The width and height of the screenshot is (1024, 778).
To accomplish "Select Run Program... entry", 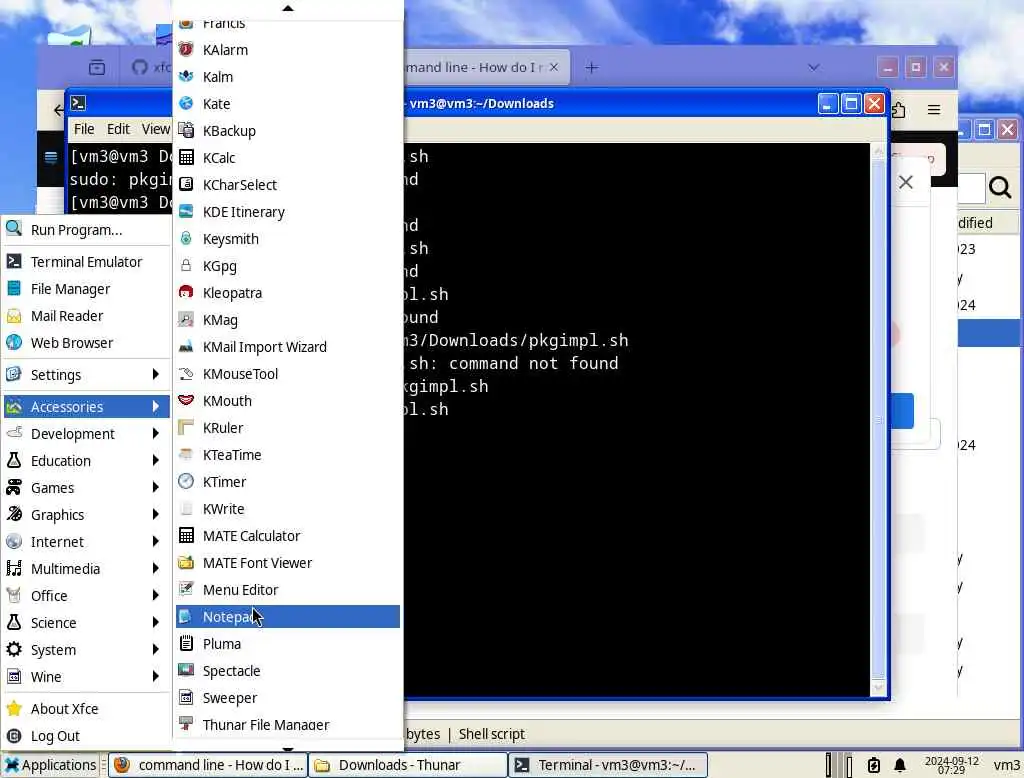I will [x=86, y=229].
